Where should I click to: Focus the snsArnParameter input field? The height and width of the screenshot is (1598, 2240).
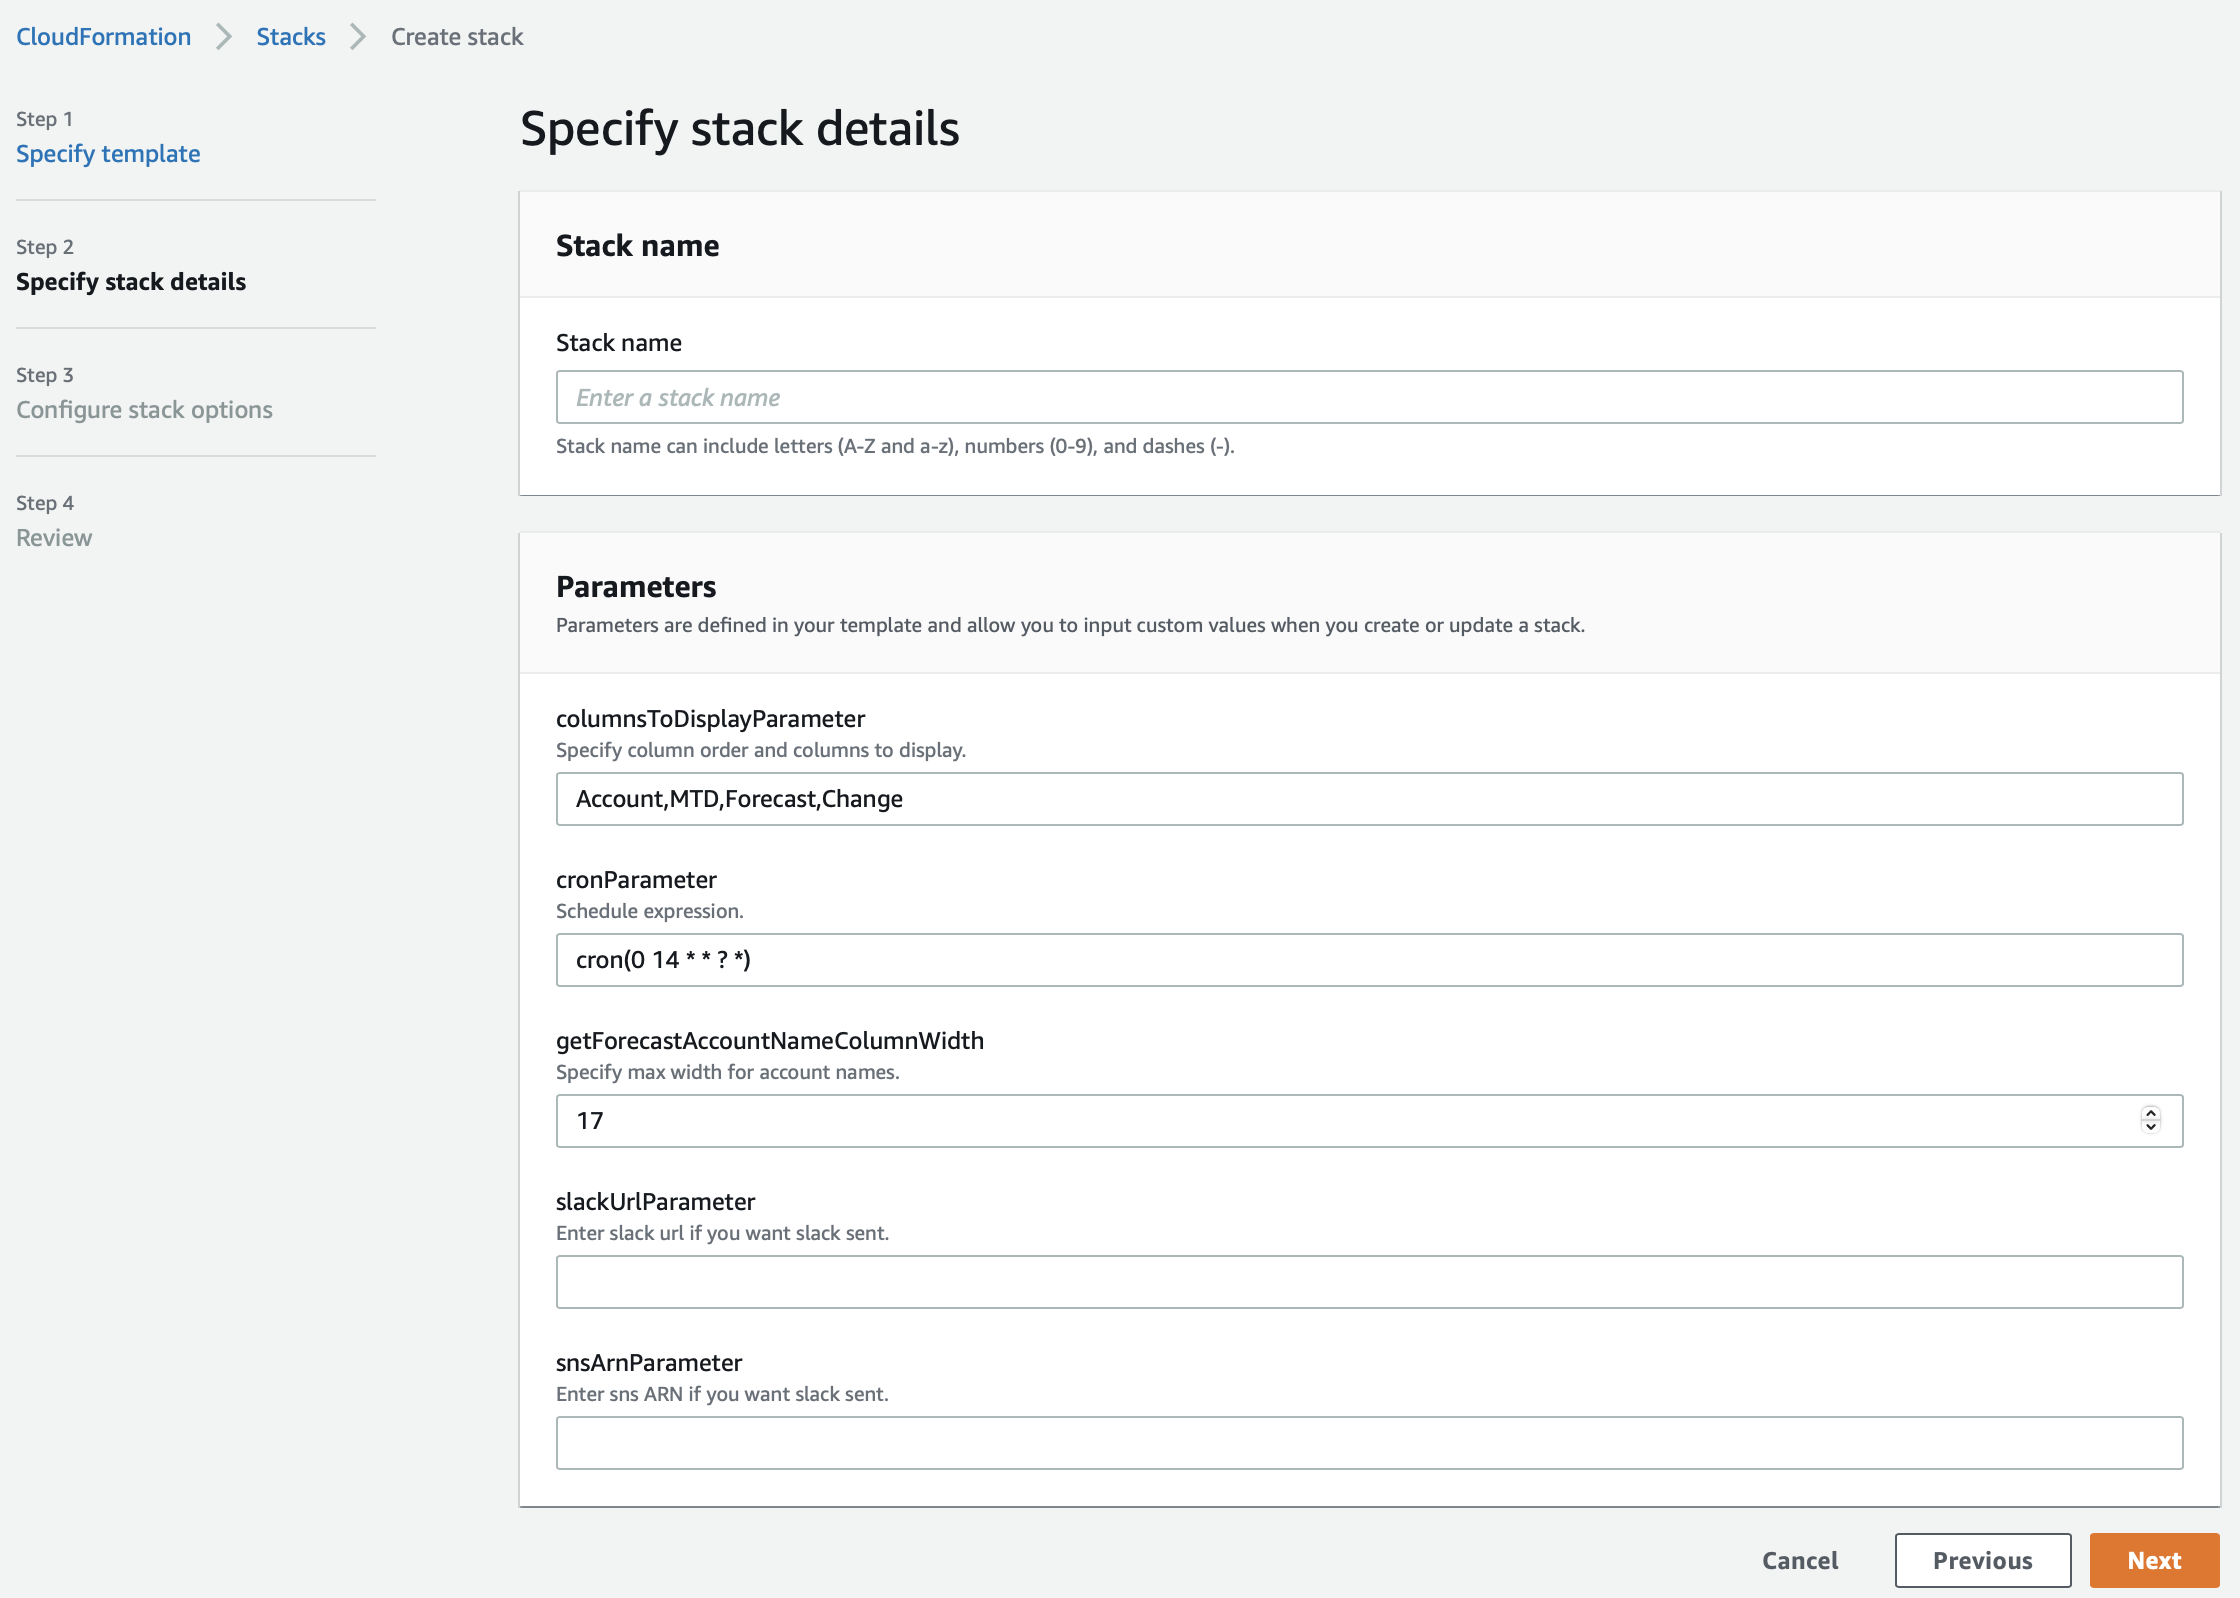[x=1369, y=1443]
